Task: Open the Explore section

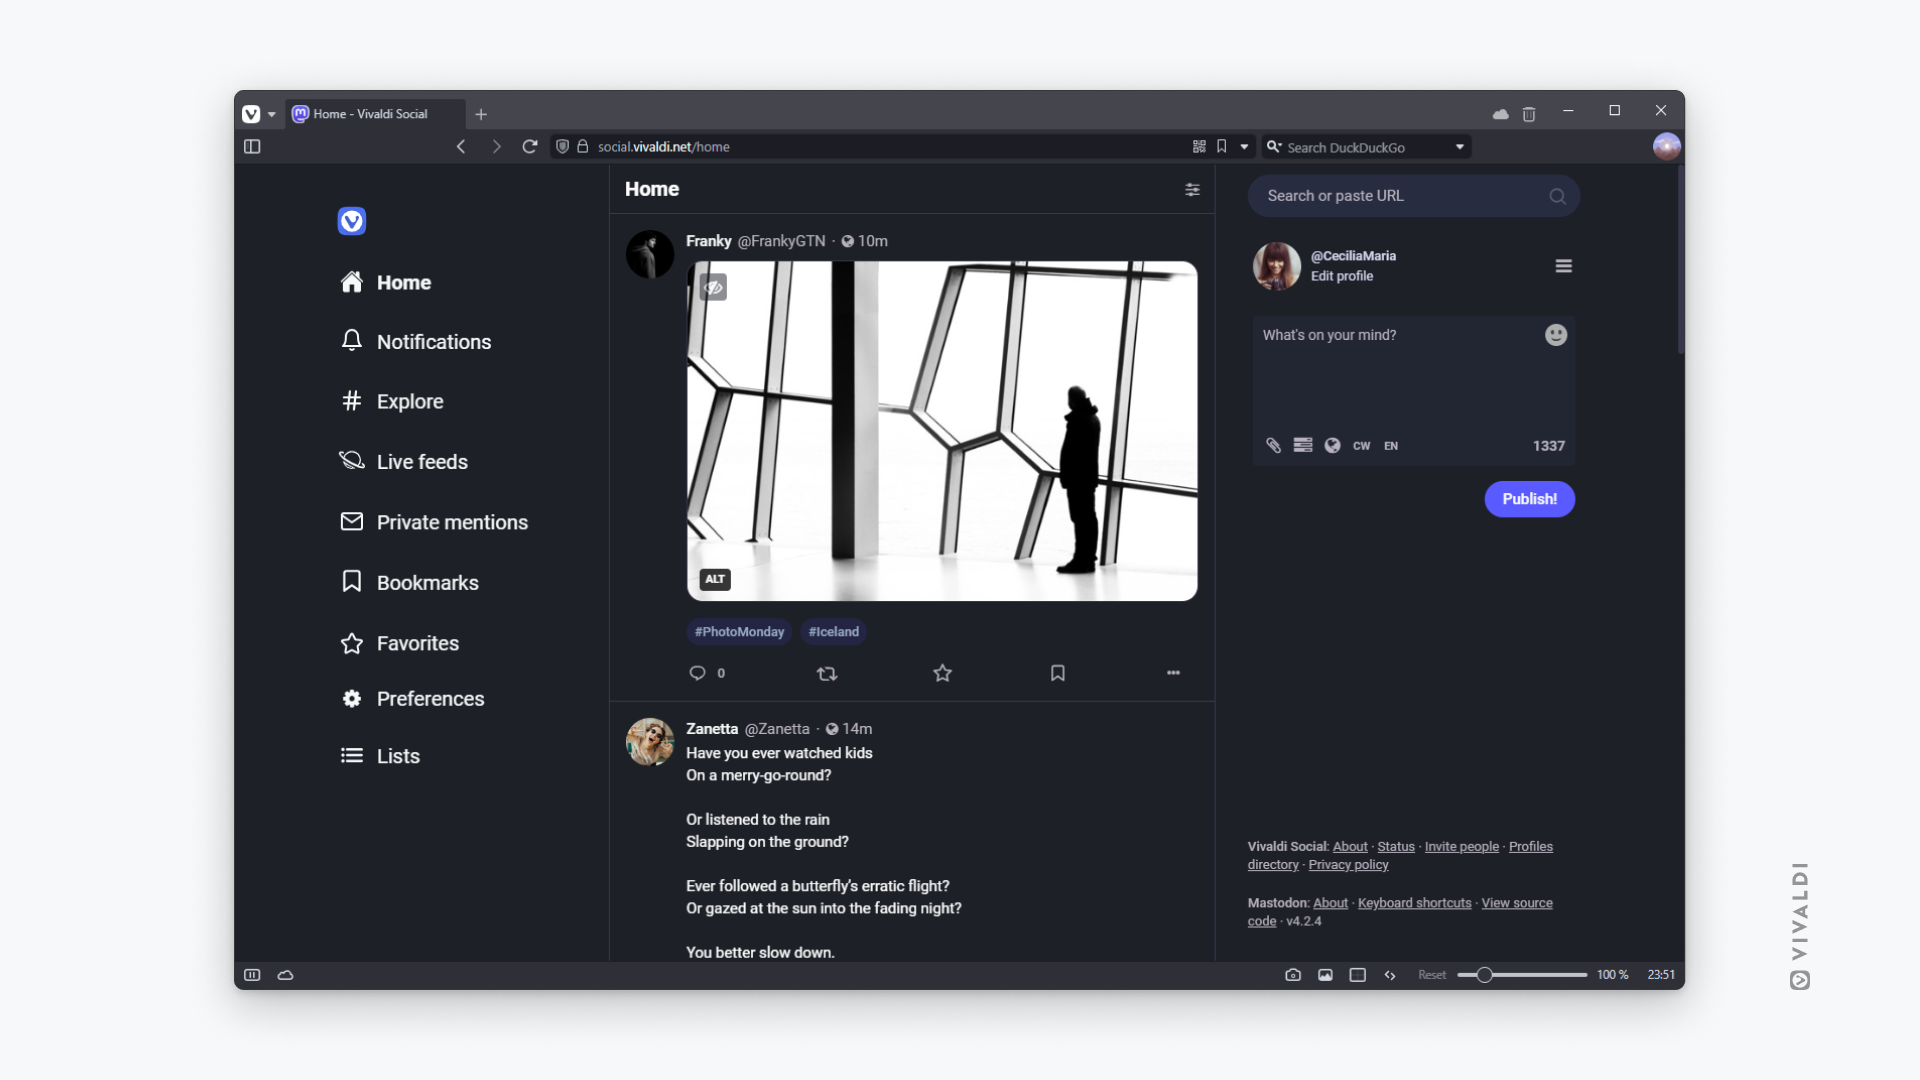Action: pyautogui.click(x=409, y=401)
